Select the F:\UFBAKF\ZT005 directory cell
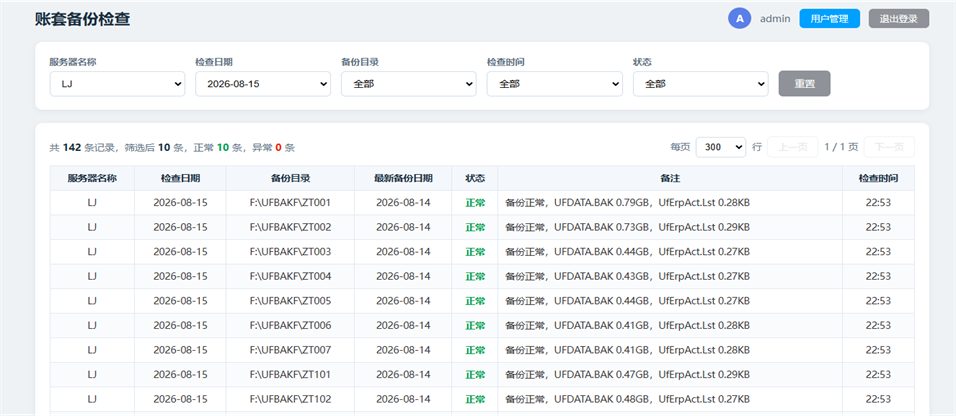The height and width of the screenshot is (416, 956). click(x=290, y=301)
